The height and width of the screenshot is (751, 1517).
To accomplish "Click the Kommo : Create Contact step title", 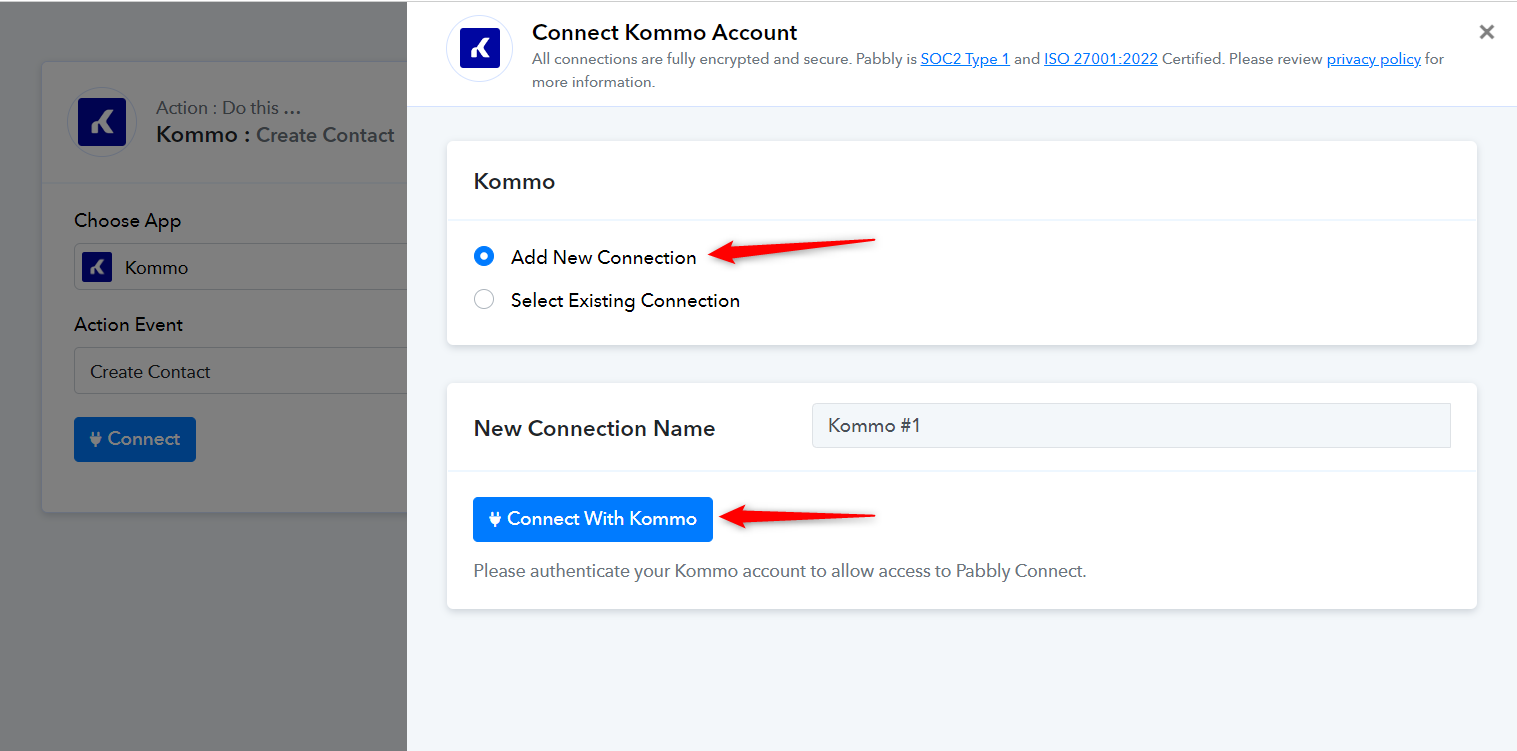I will pos(275,135).
